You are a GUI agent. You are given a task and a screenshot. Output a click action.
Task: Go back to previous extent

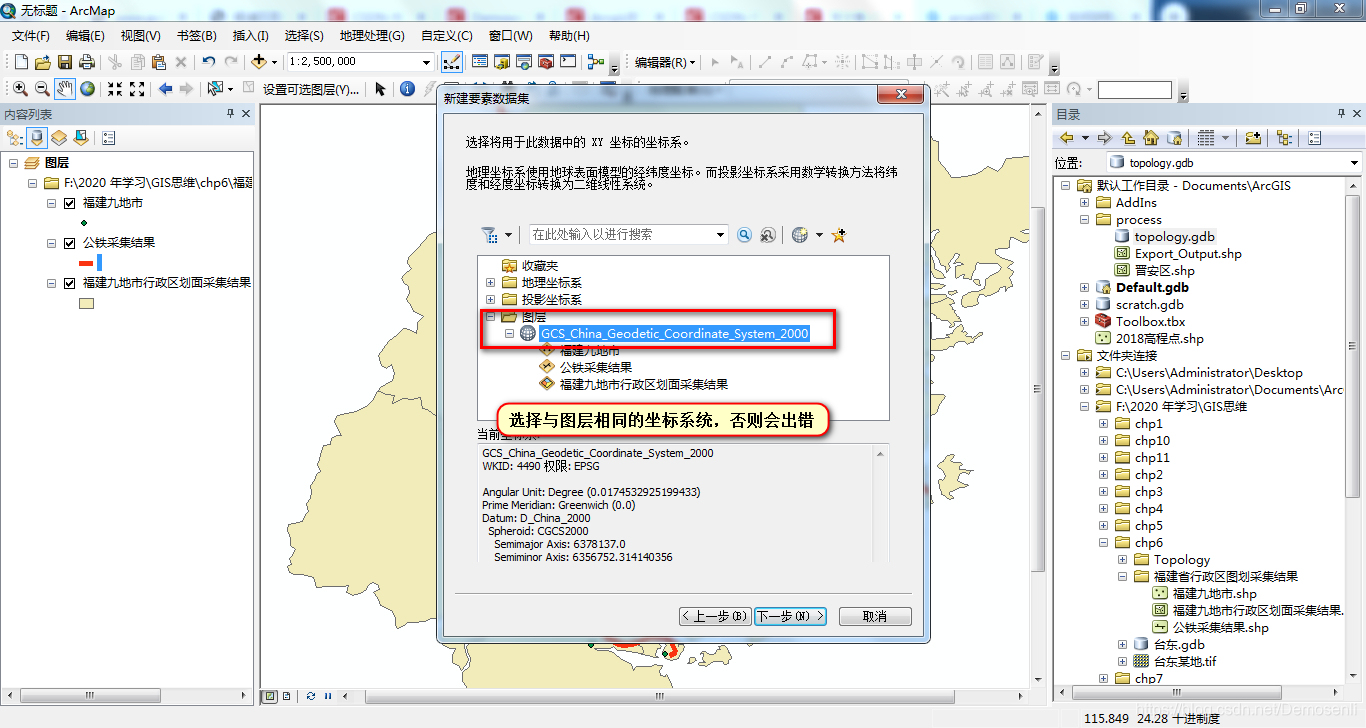[166, 89]
